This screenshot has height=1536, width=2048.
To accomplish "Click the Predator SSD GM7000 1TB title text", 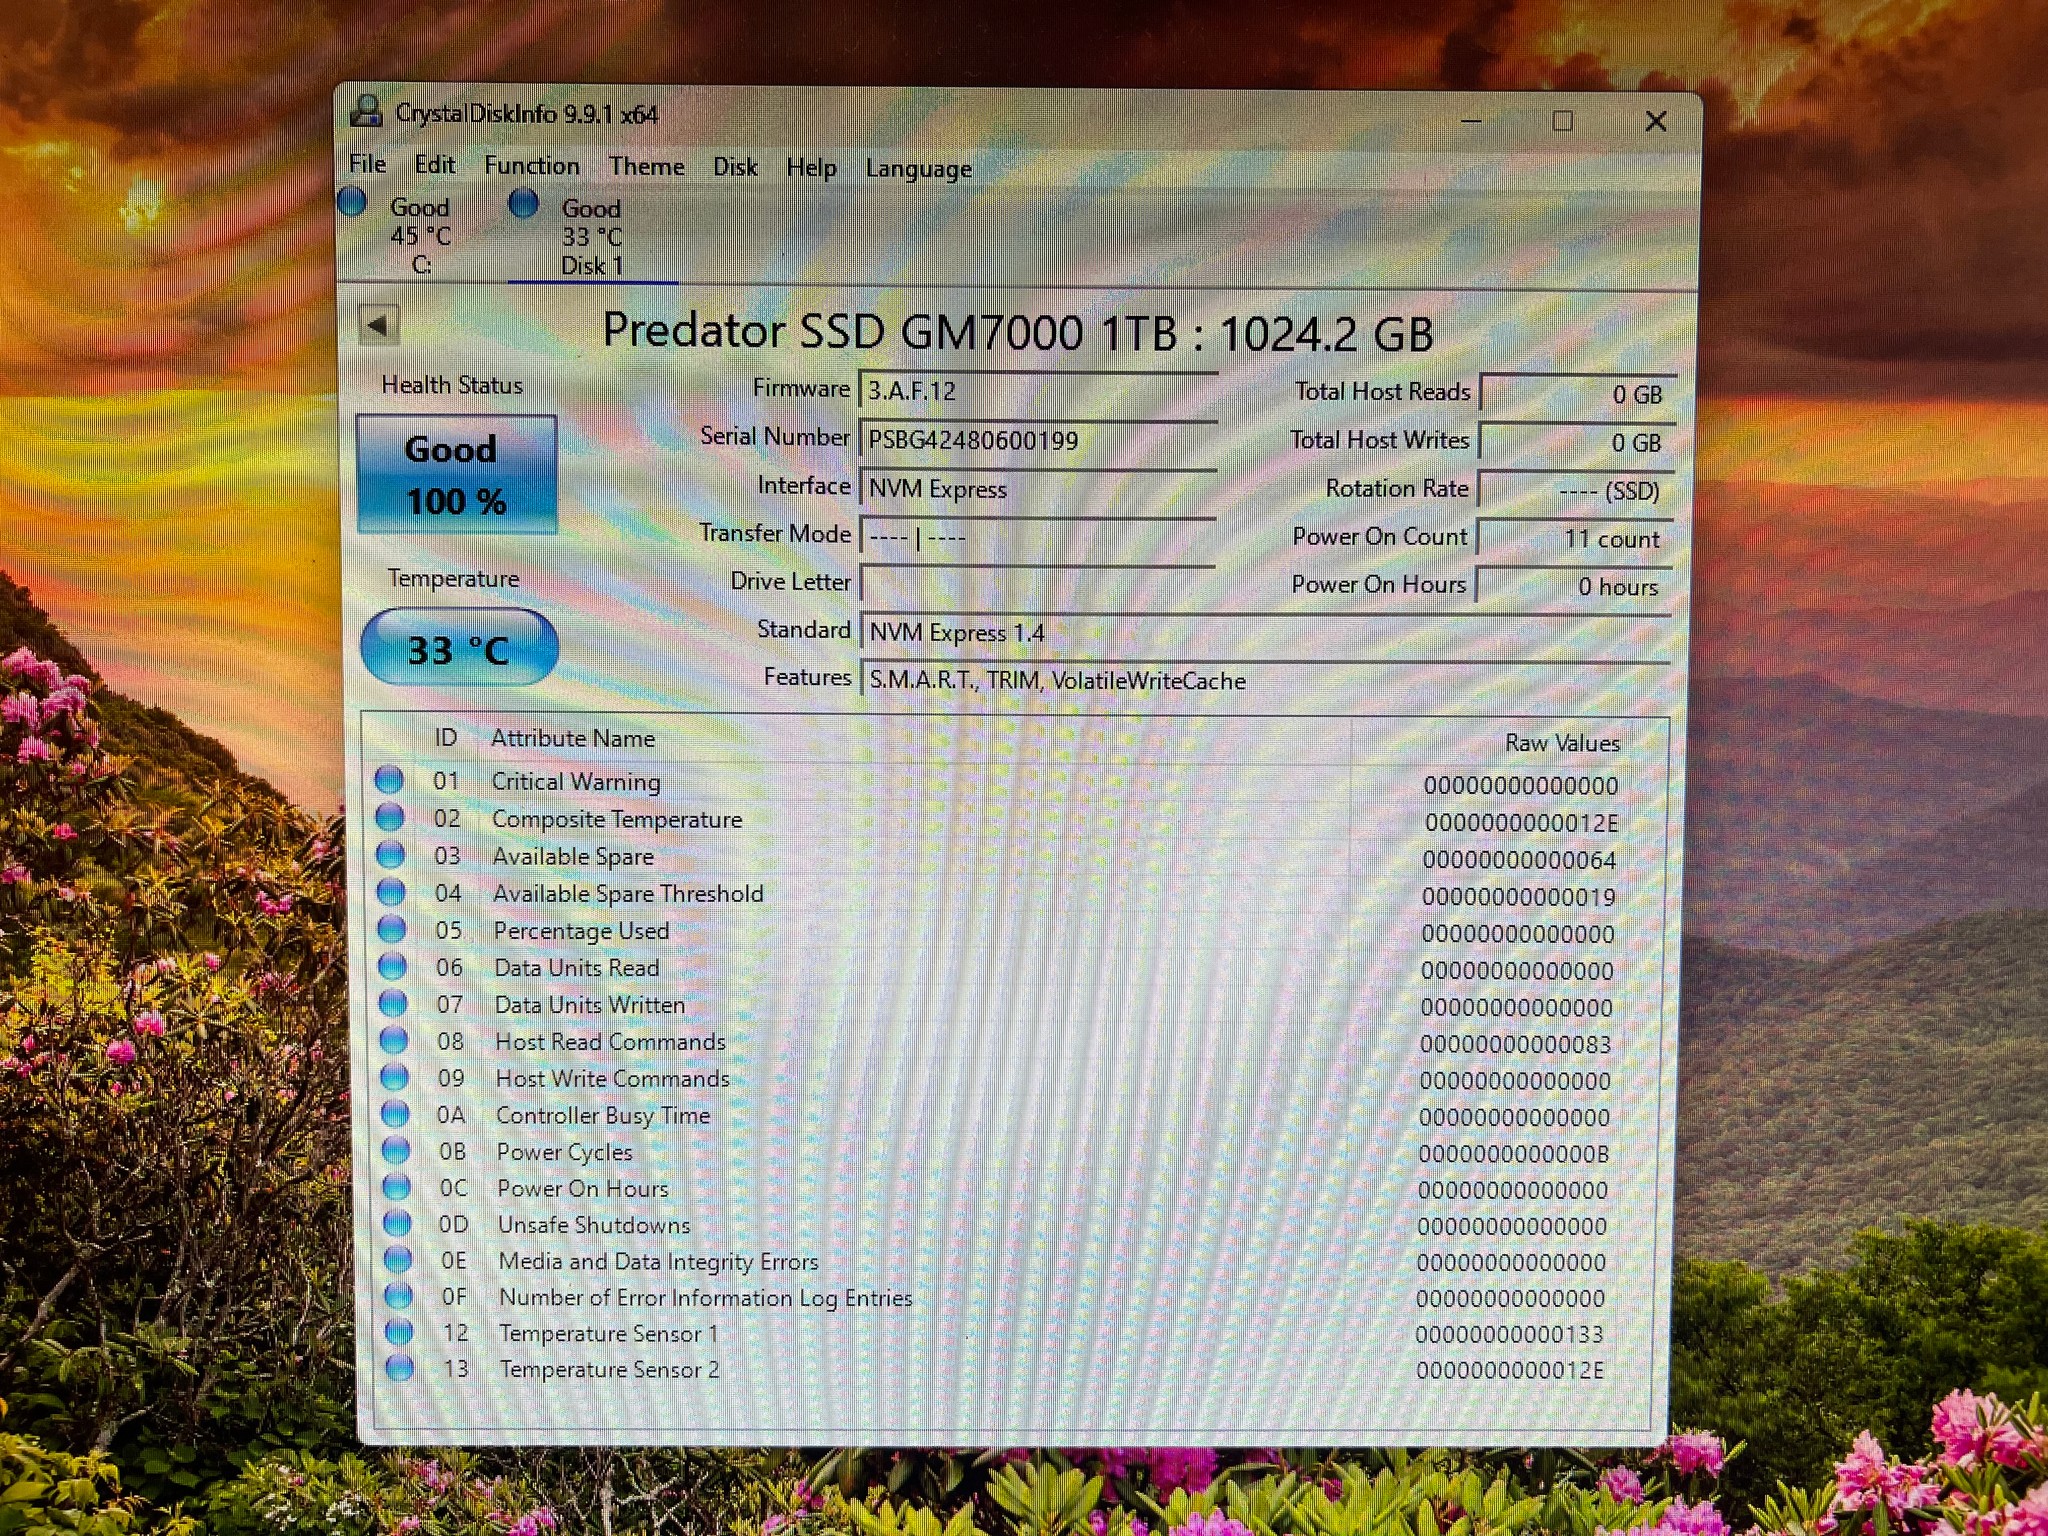I will coord(1018,332).
